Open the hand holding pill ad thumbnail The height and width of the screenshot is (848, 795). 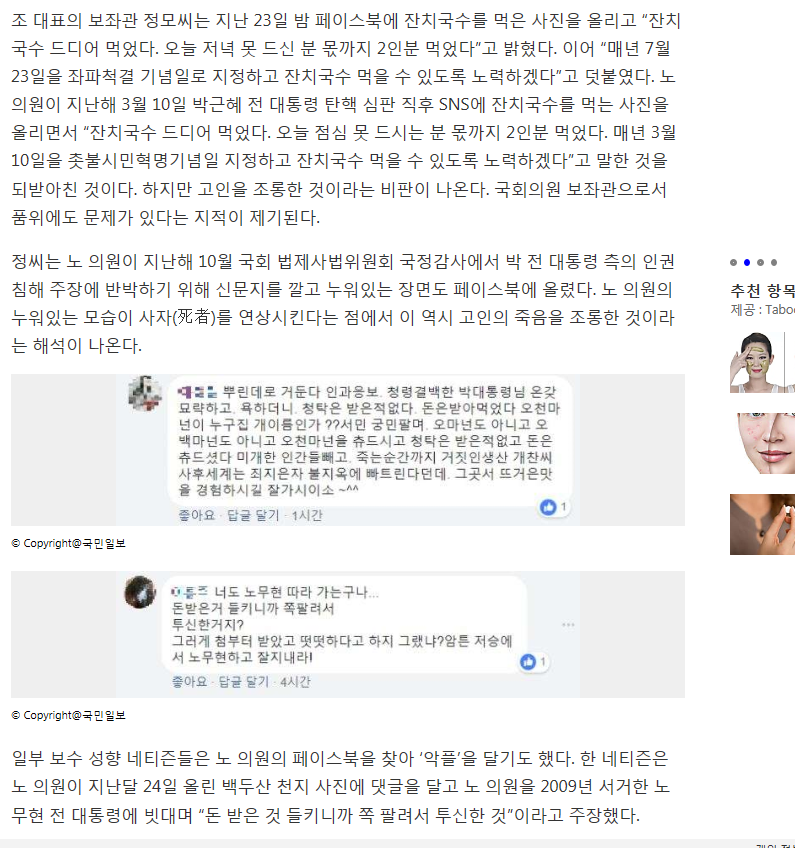[x=763, y=524]
